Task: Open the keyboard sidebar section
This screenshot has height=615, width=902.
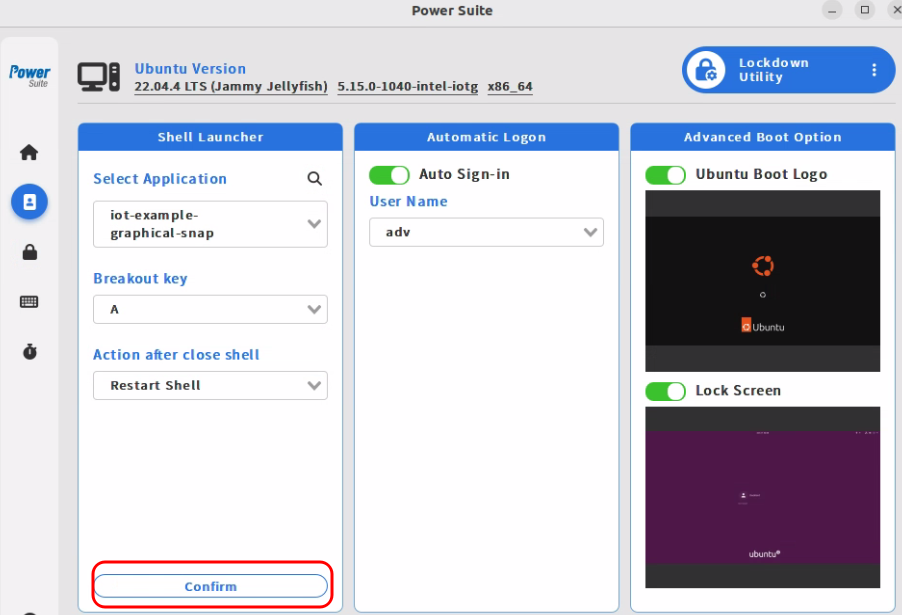Action: pos(29,302)
